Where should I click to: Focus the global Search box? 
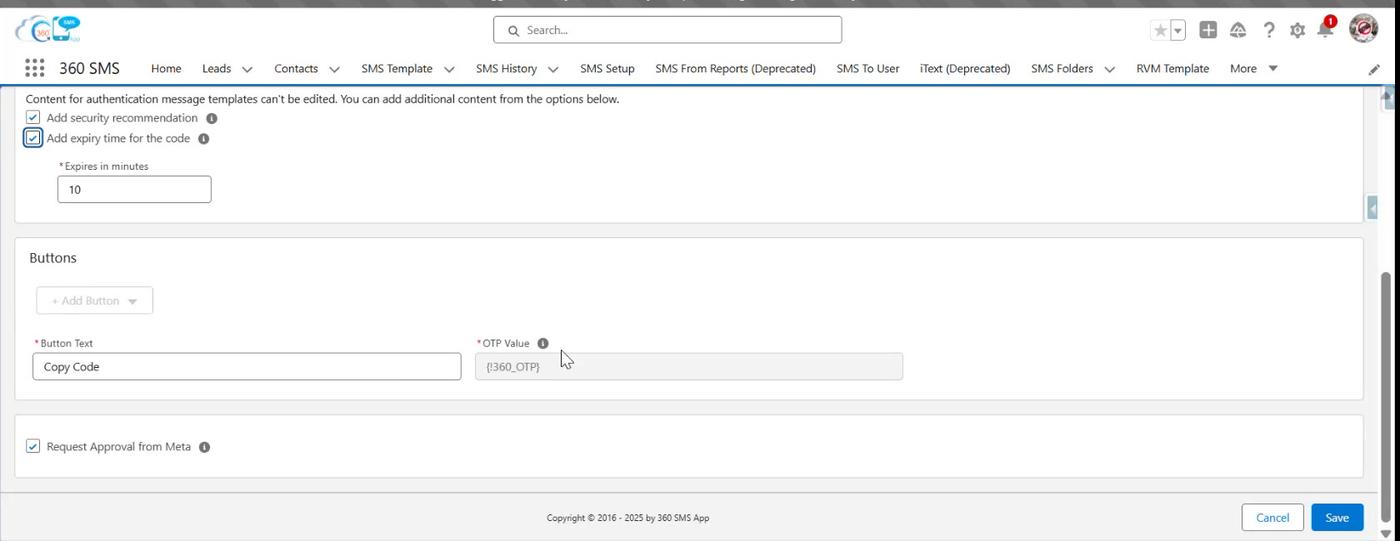667,30
